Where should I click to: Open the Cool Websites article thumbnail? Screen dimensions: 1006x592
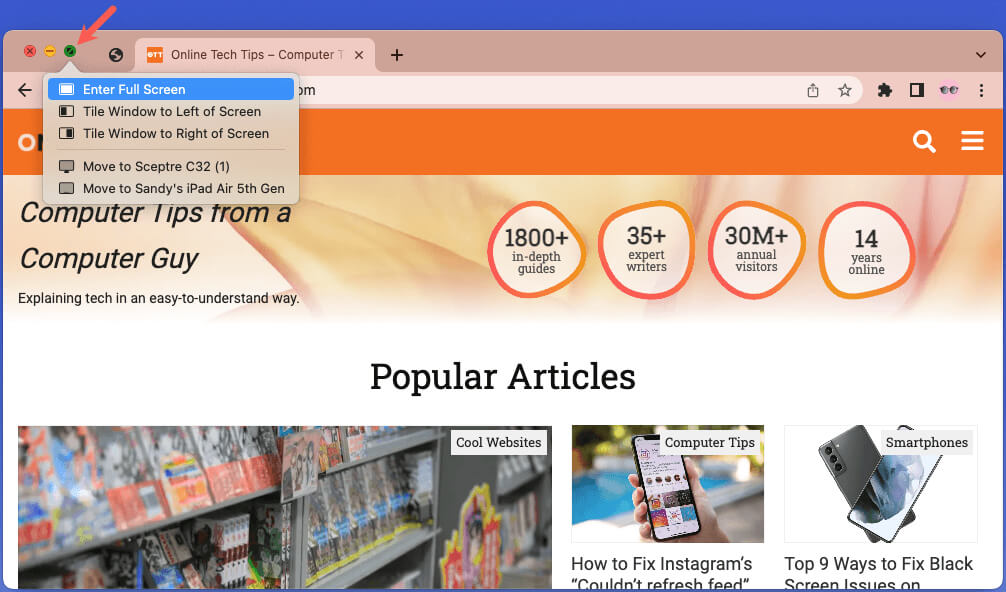click(284, 507)
